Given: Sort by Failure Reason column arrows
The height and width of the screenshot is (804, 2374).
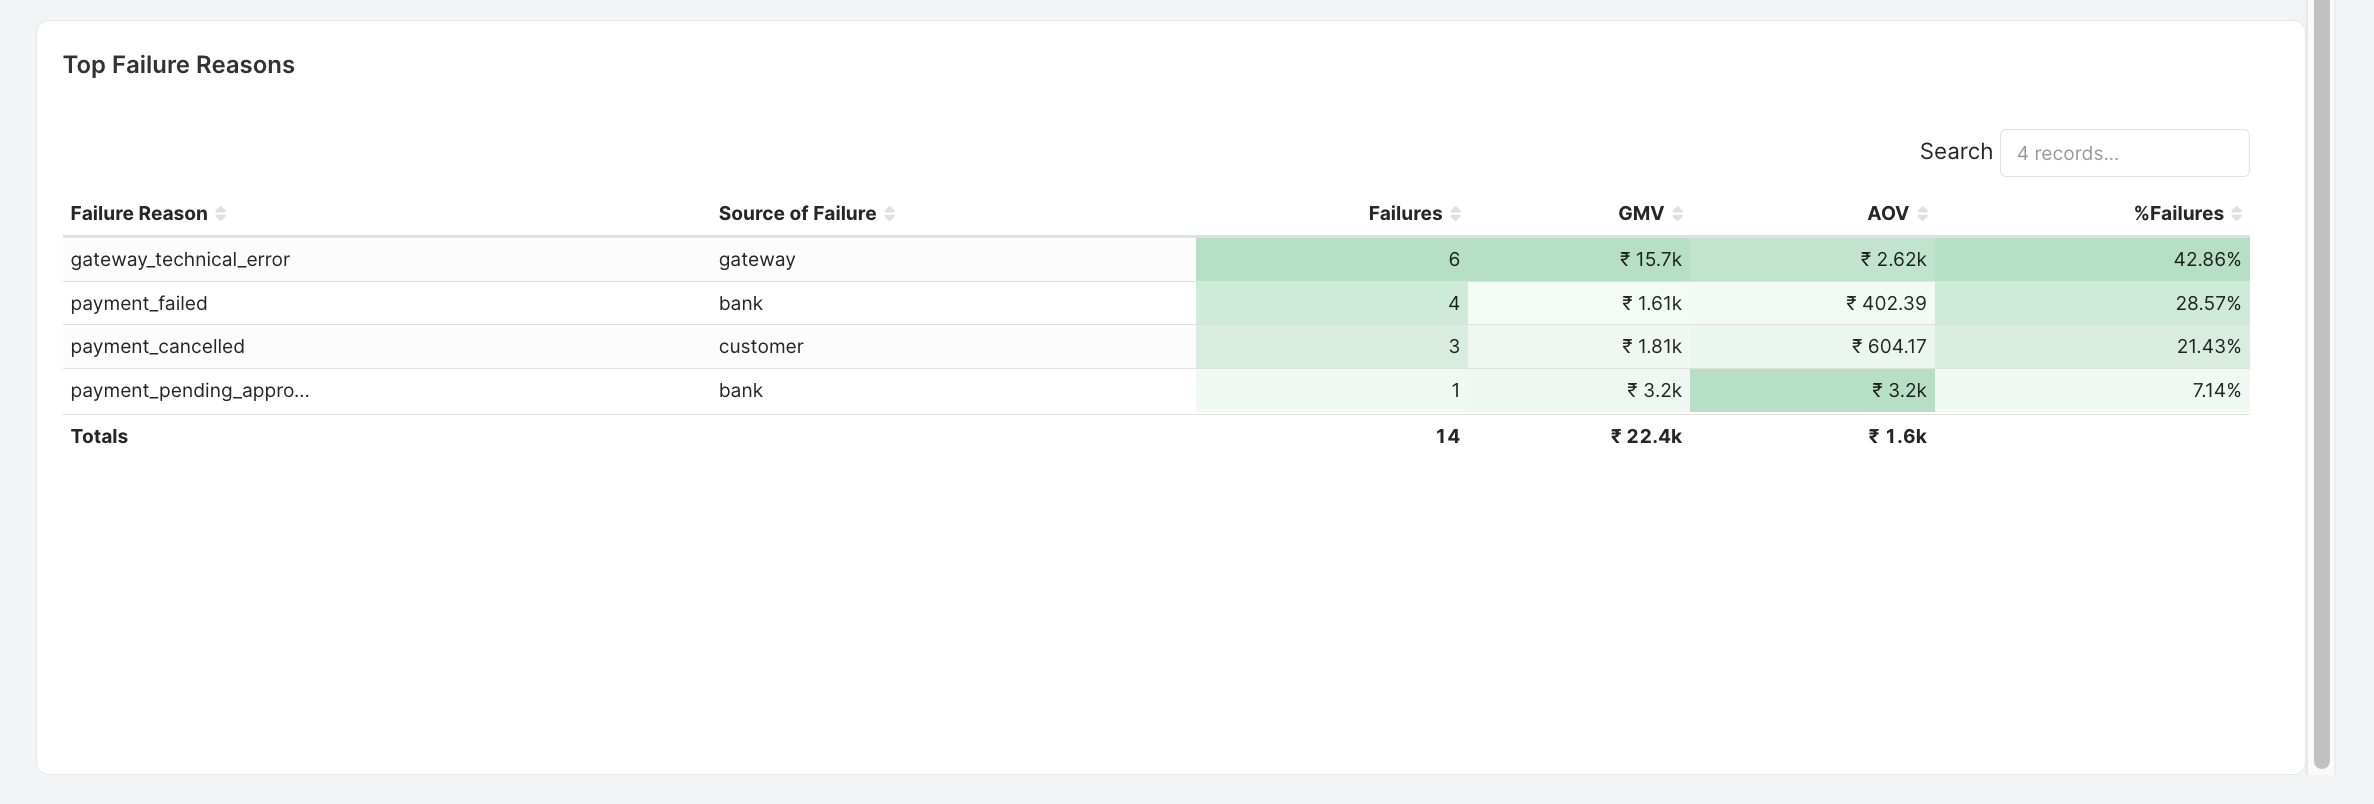Looking at the screenshot, I should pos(221,213).
